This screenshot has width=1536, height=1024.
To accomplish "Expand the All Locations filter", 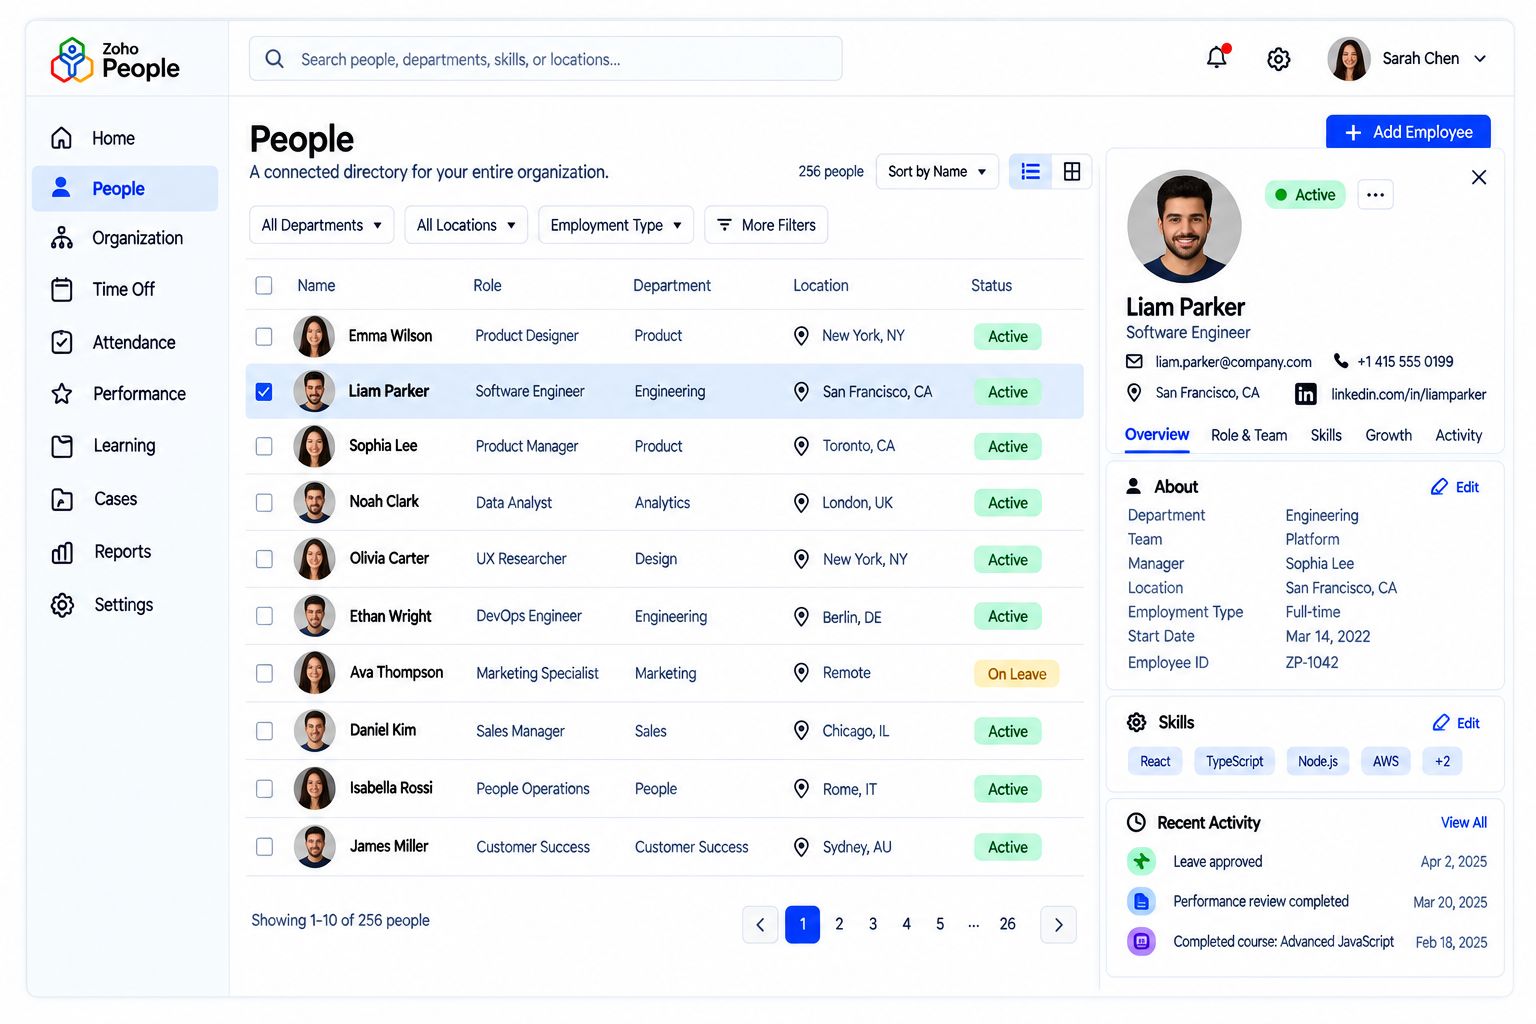I will 466,225.
